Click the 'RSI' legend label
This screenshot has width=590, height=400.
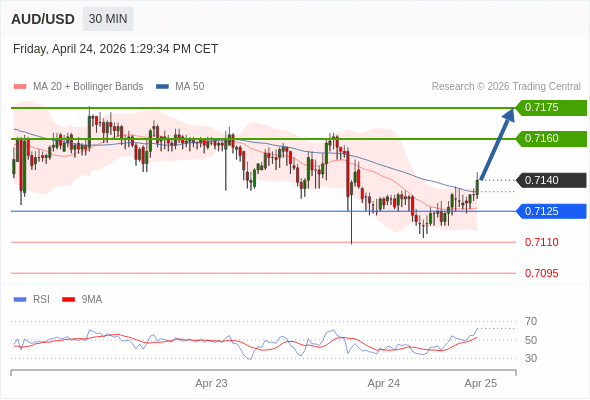coord(41,300)
